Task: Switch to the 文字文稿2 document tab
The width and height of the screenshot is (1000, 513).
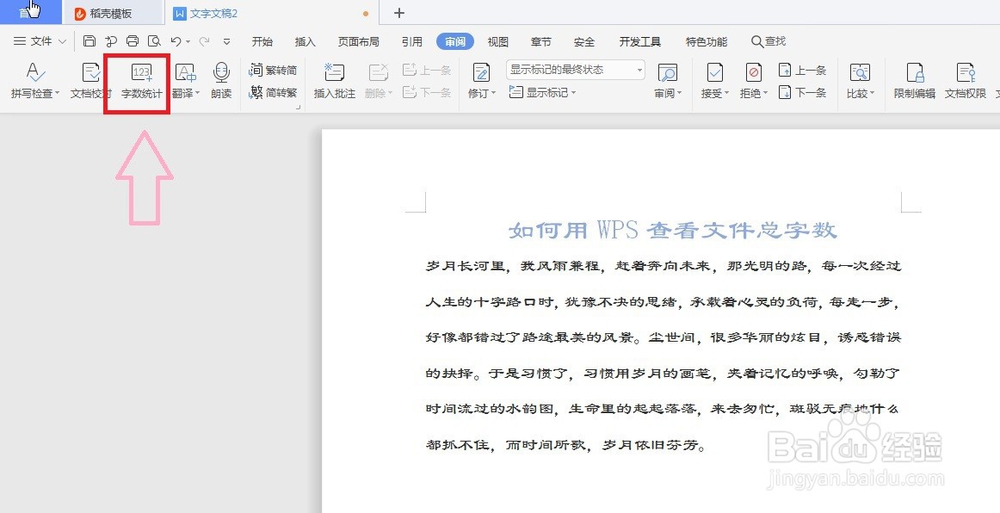Action: [x=272, y=13]
